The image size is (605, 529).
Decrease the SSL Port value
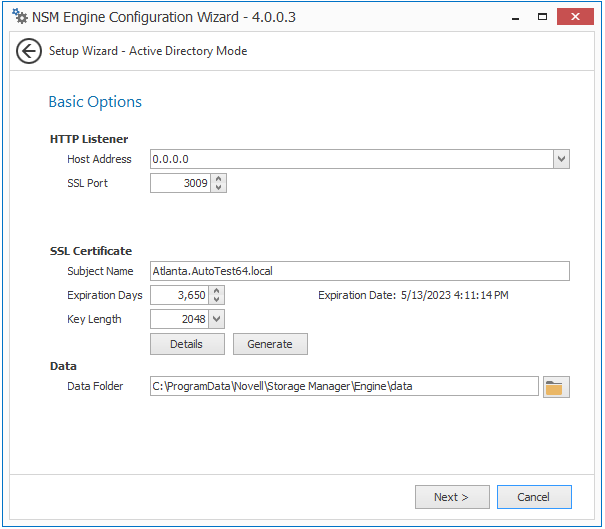pyautogui.click(x=219, y=188)
